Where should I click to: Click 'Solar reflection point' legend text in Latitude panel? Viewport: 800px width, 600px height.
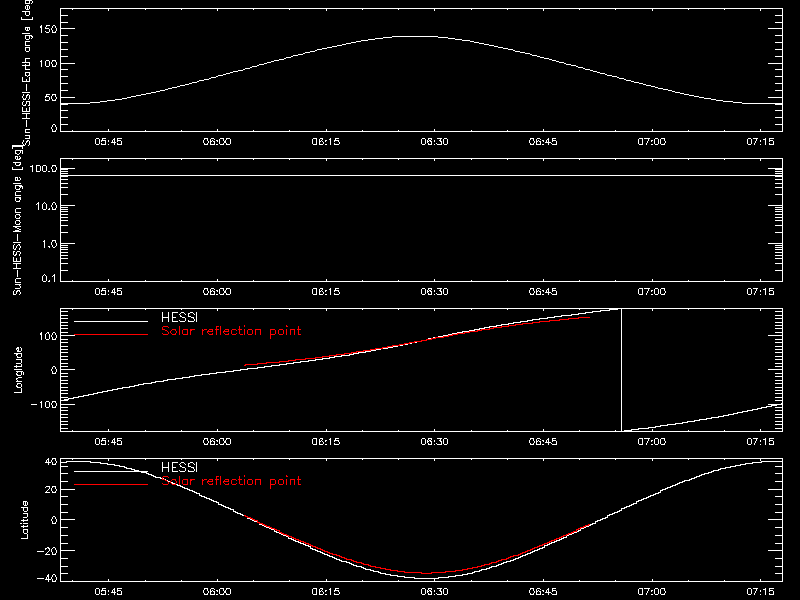(231, 481)
